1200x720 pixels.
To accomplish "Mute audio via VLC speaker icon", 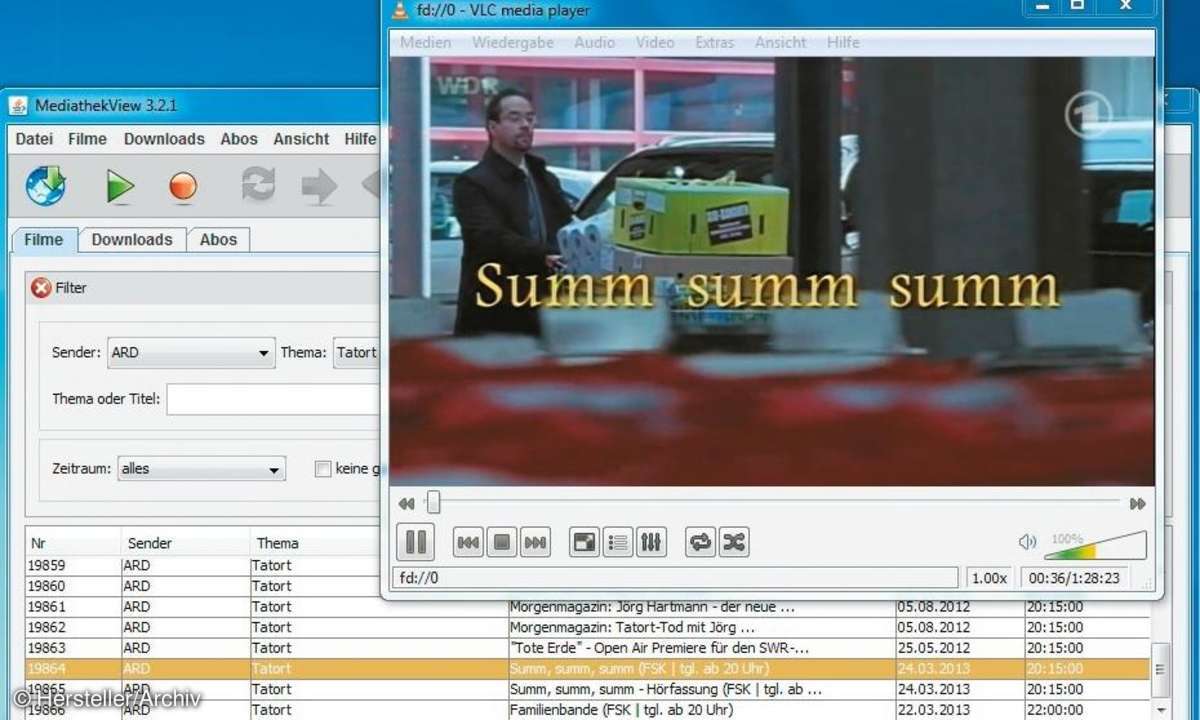I will click(1027, 542).
